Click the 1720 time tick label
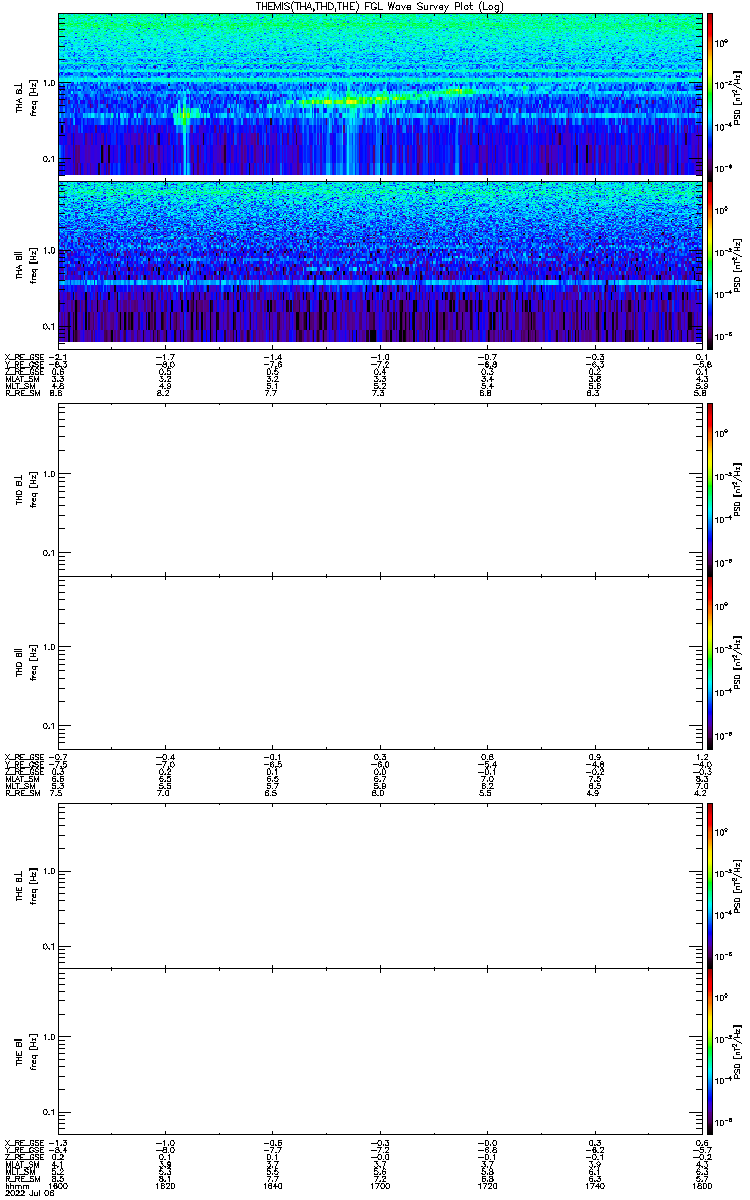 point(486,1186)
